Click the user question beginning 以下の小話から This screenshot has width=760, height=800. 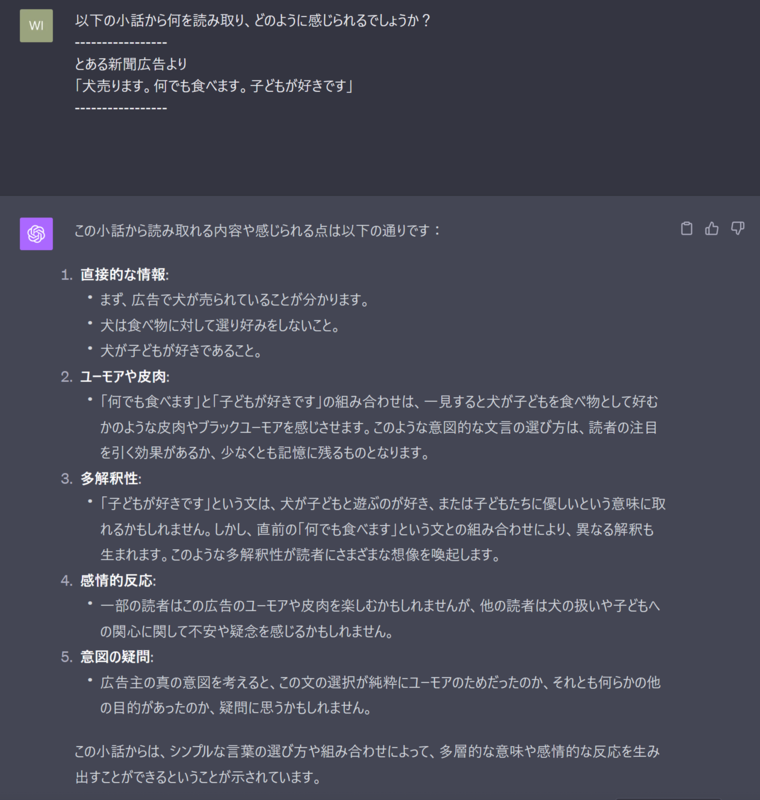pyautogui.click(x=252, y=20)
